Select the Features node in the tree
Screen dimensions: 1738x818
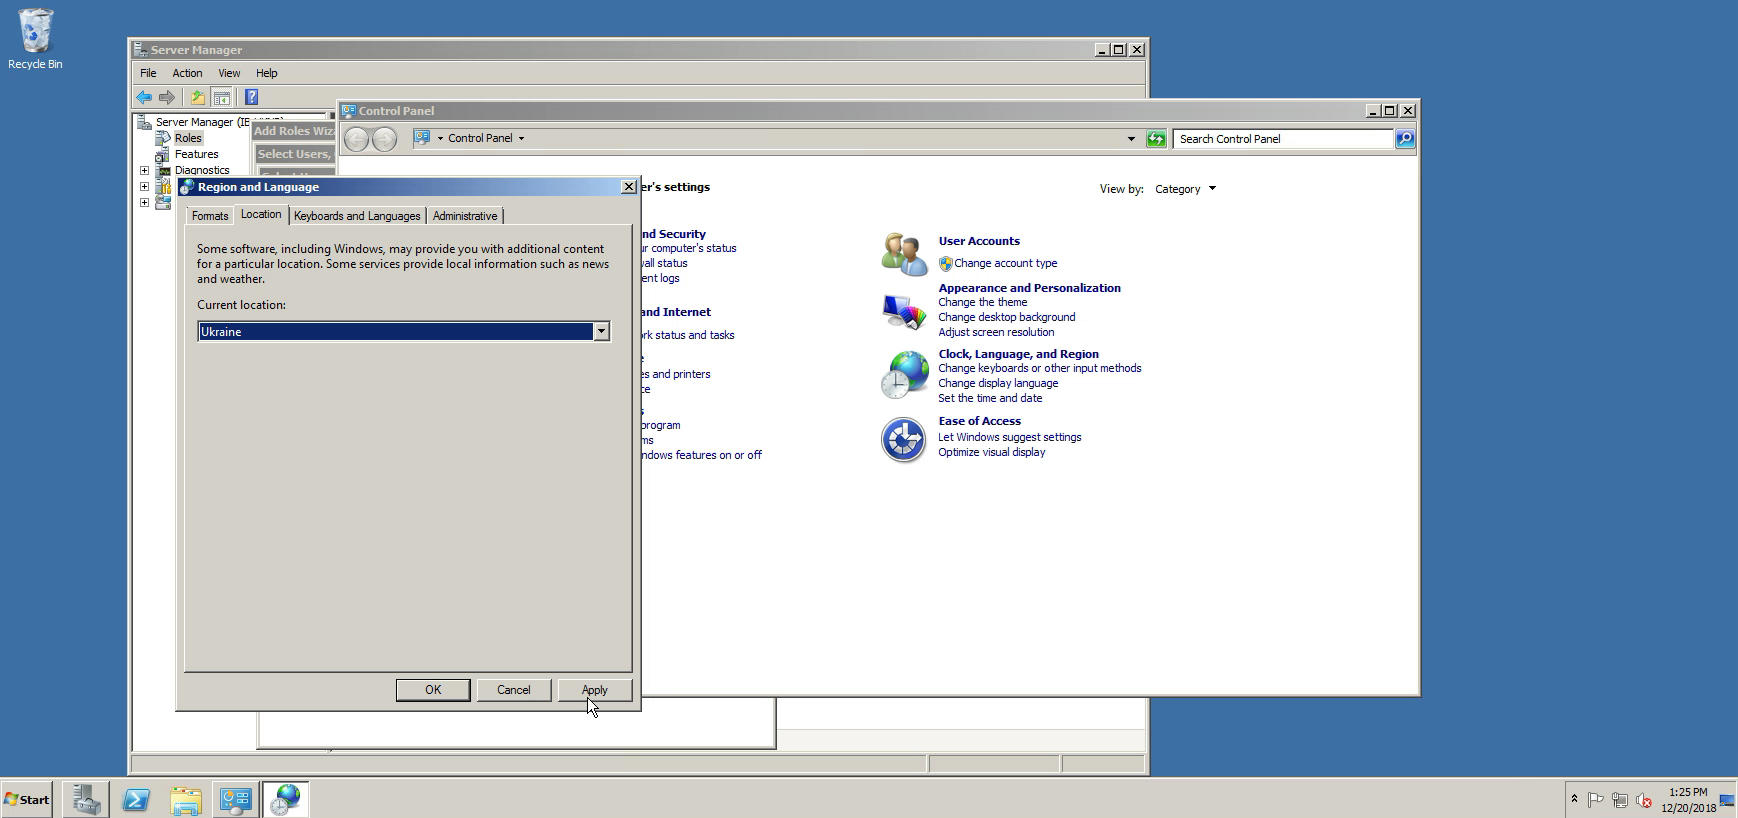pyautogui.click(x=196, y=154)
